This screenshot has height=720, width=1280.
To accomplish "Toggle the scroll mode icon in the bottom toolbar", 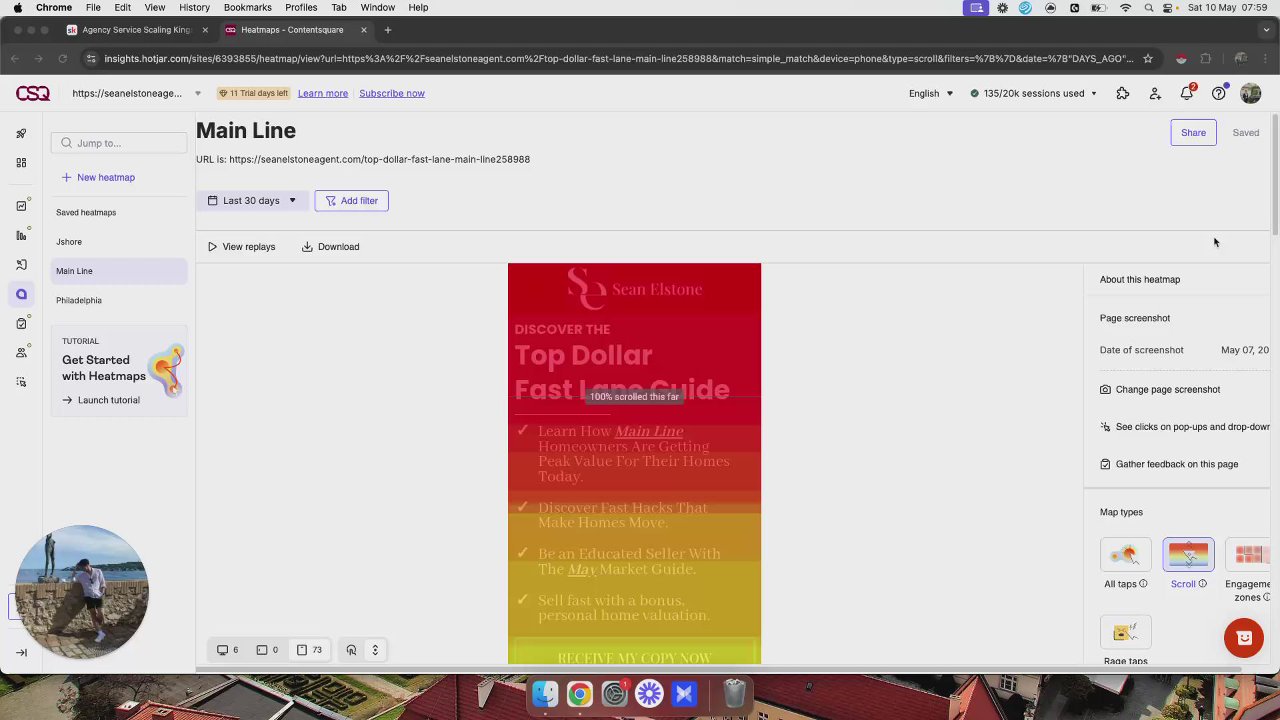I will (375, 650).
